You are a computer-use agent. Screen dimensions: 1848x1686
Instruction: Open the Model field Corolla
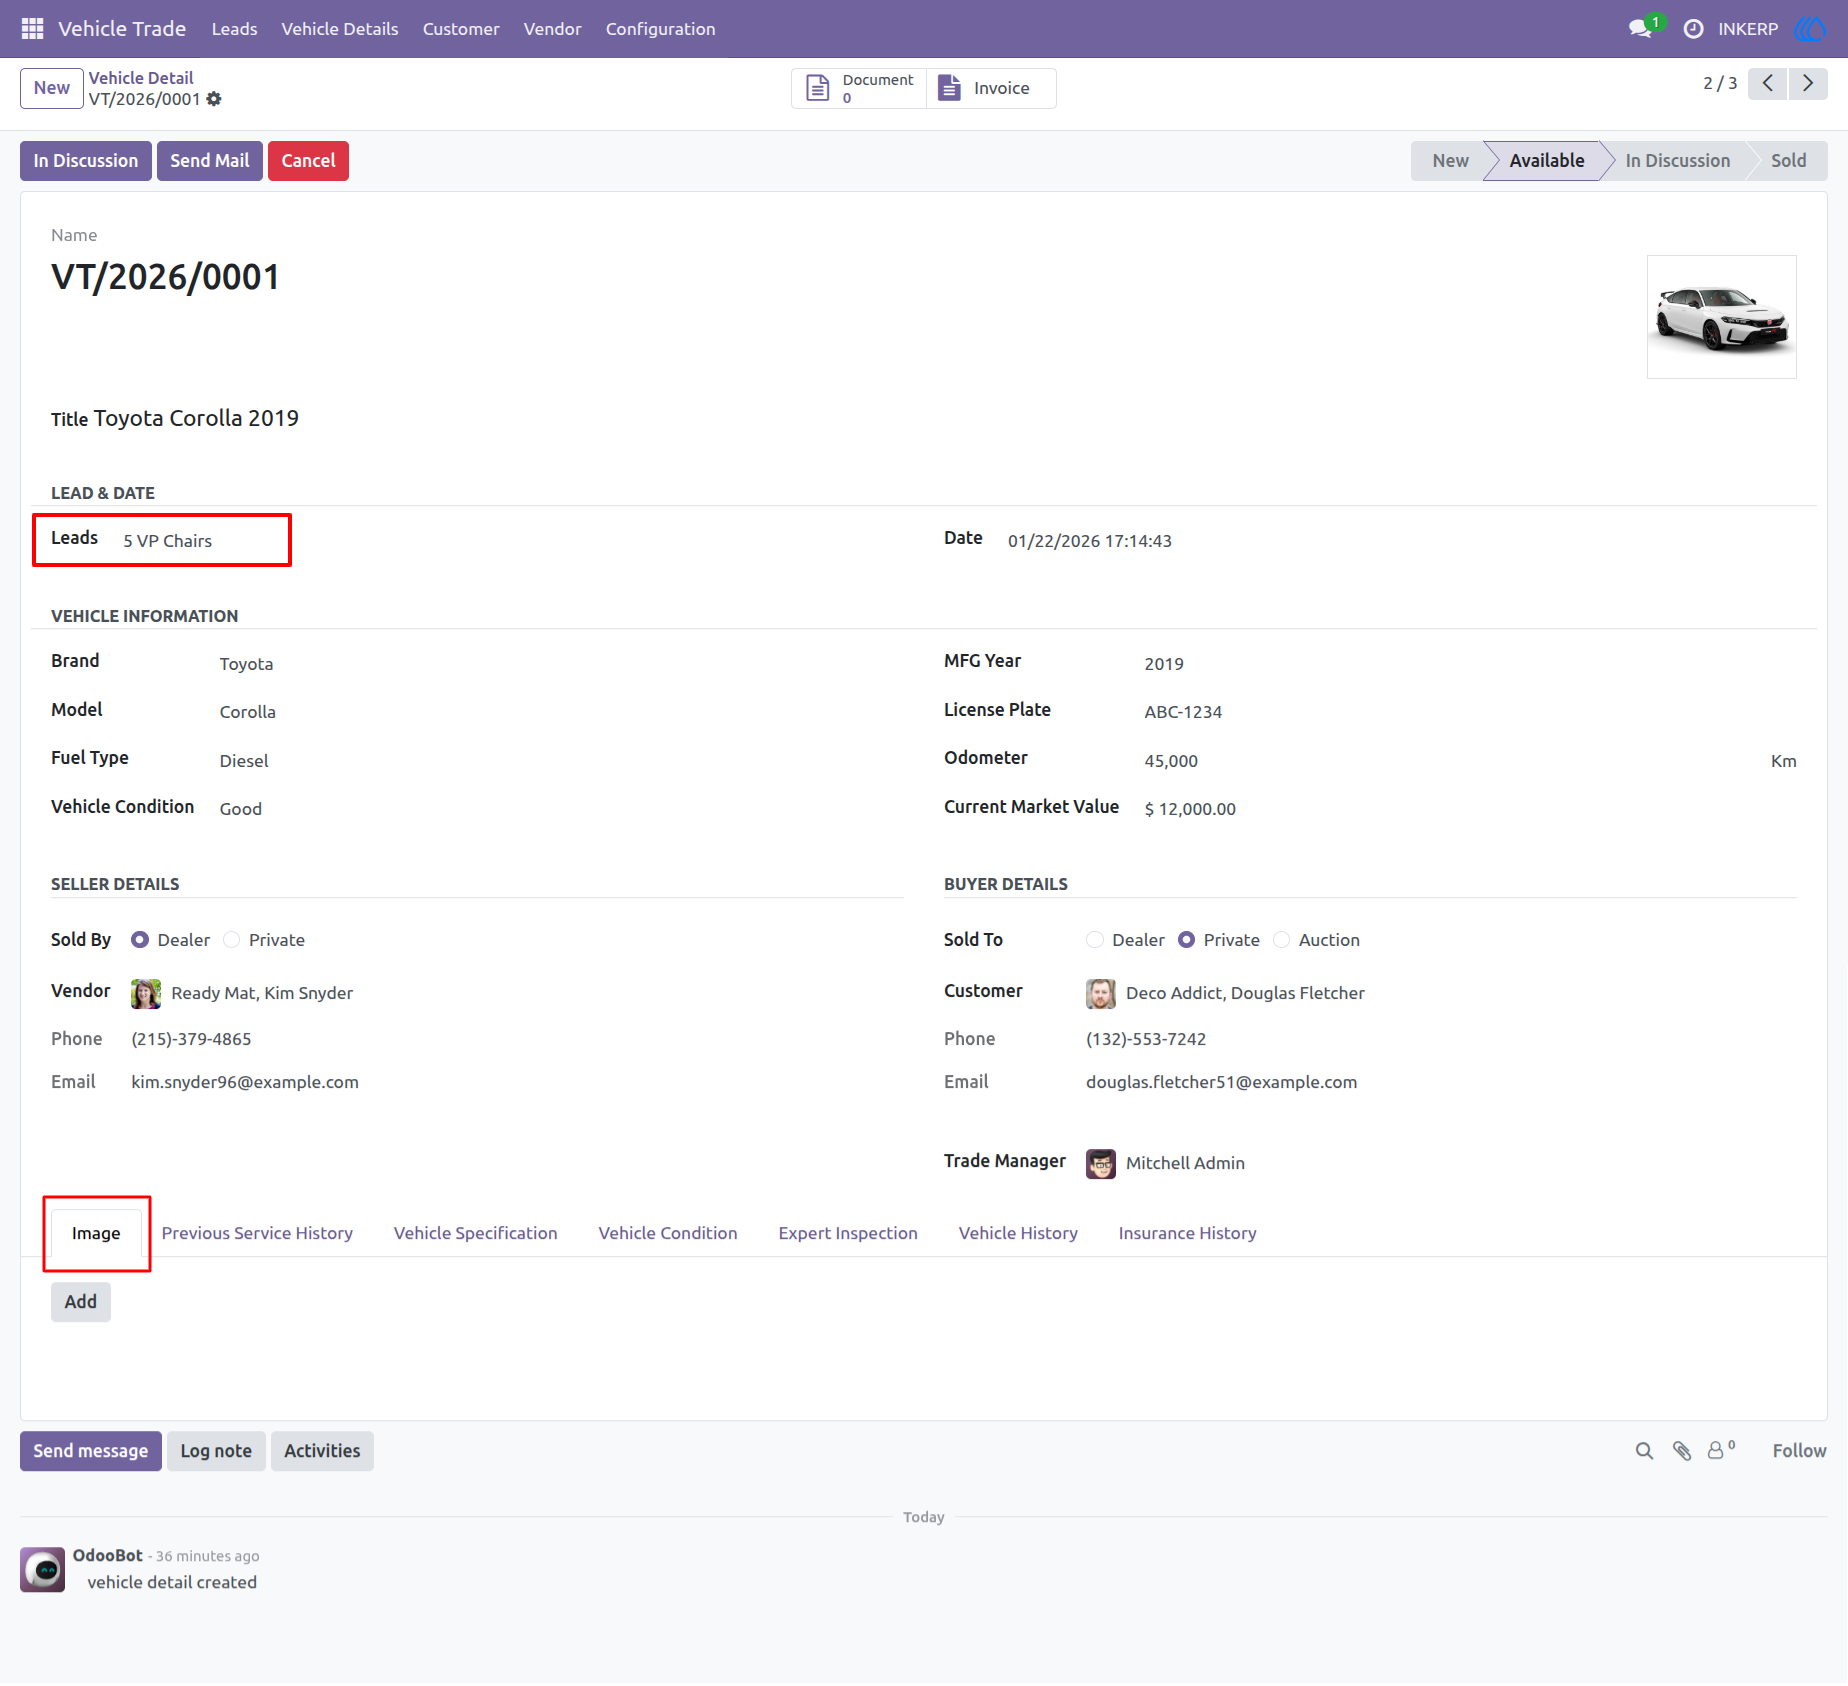[247, 712]
